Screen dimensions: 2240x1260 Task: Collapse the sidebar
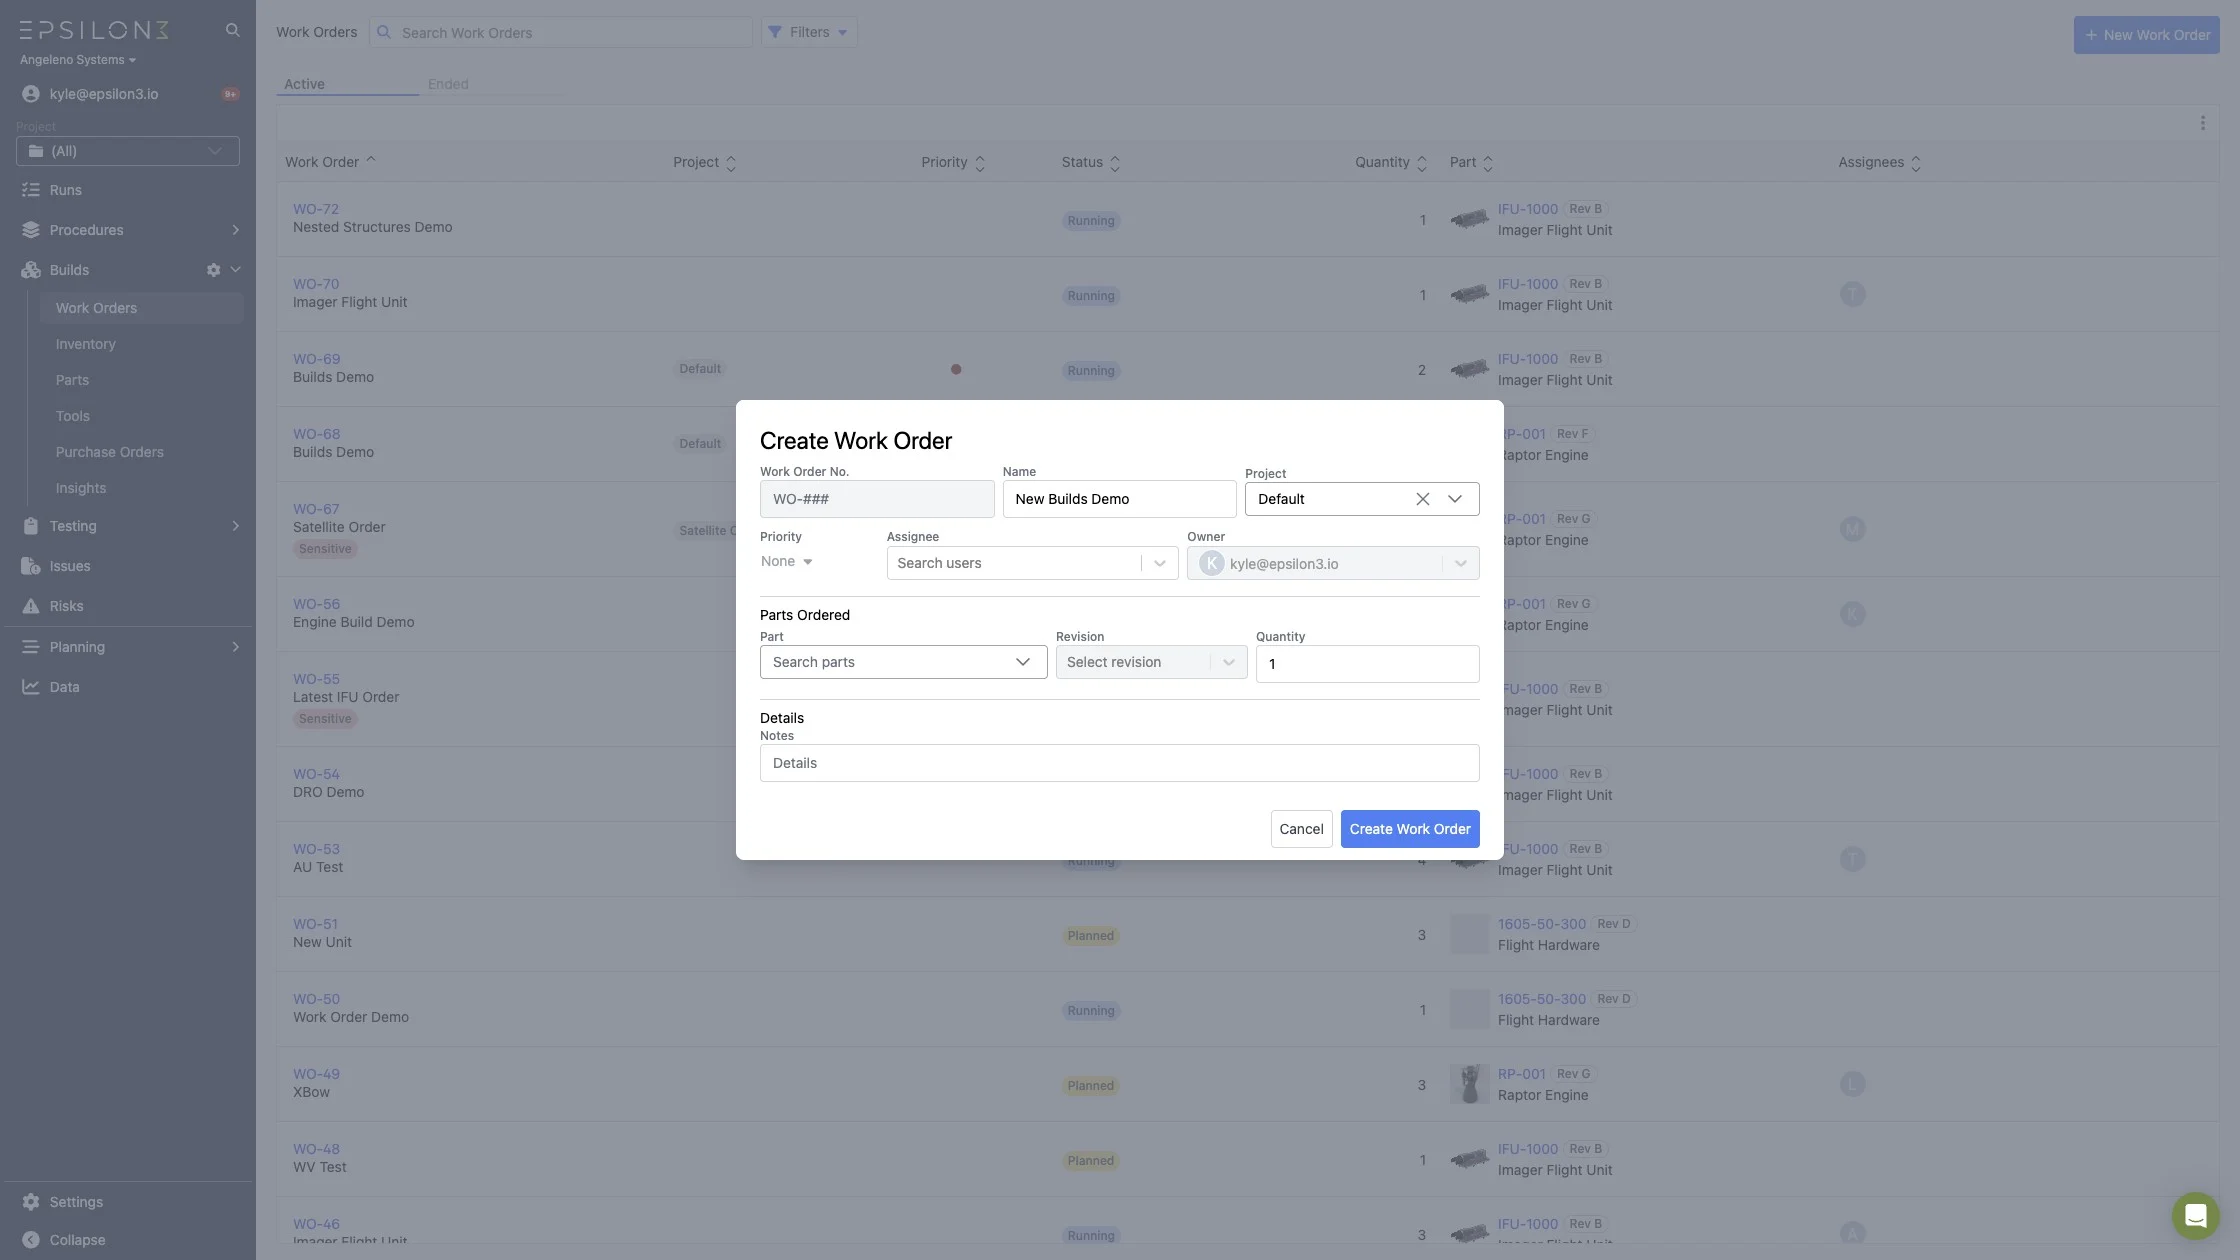coord(77,1240)
